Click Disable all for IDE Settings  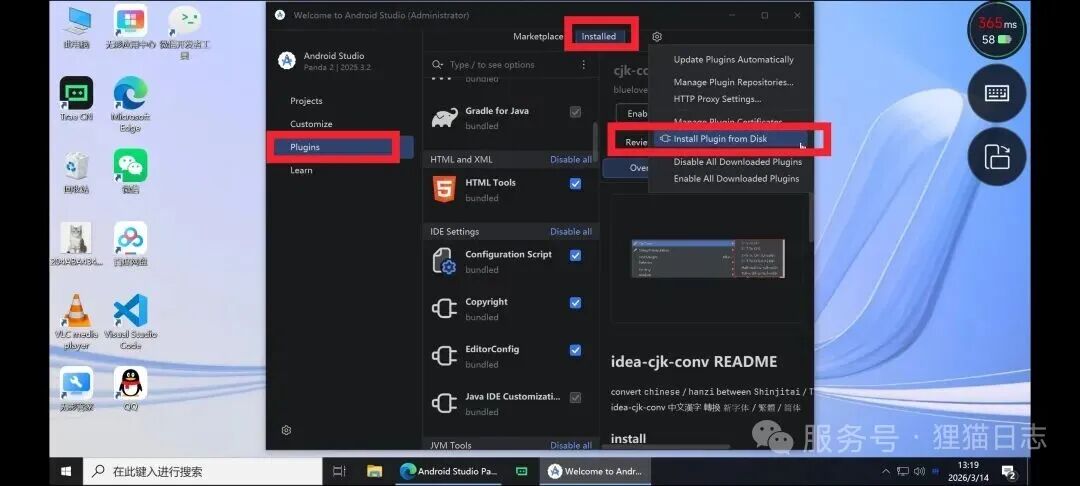570,232
